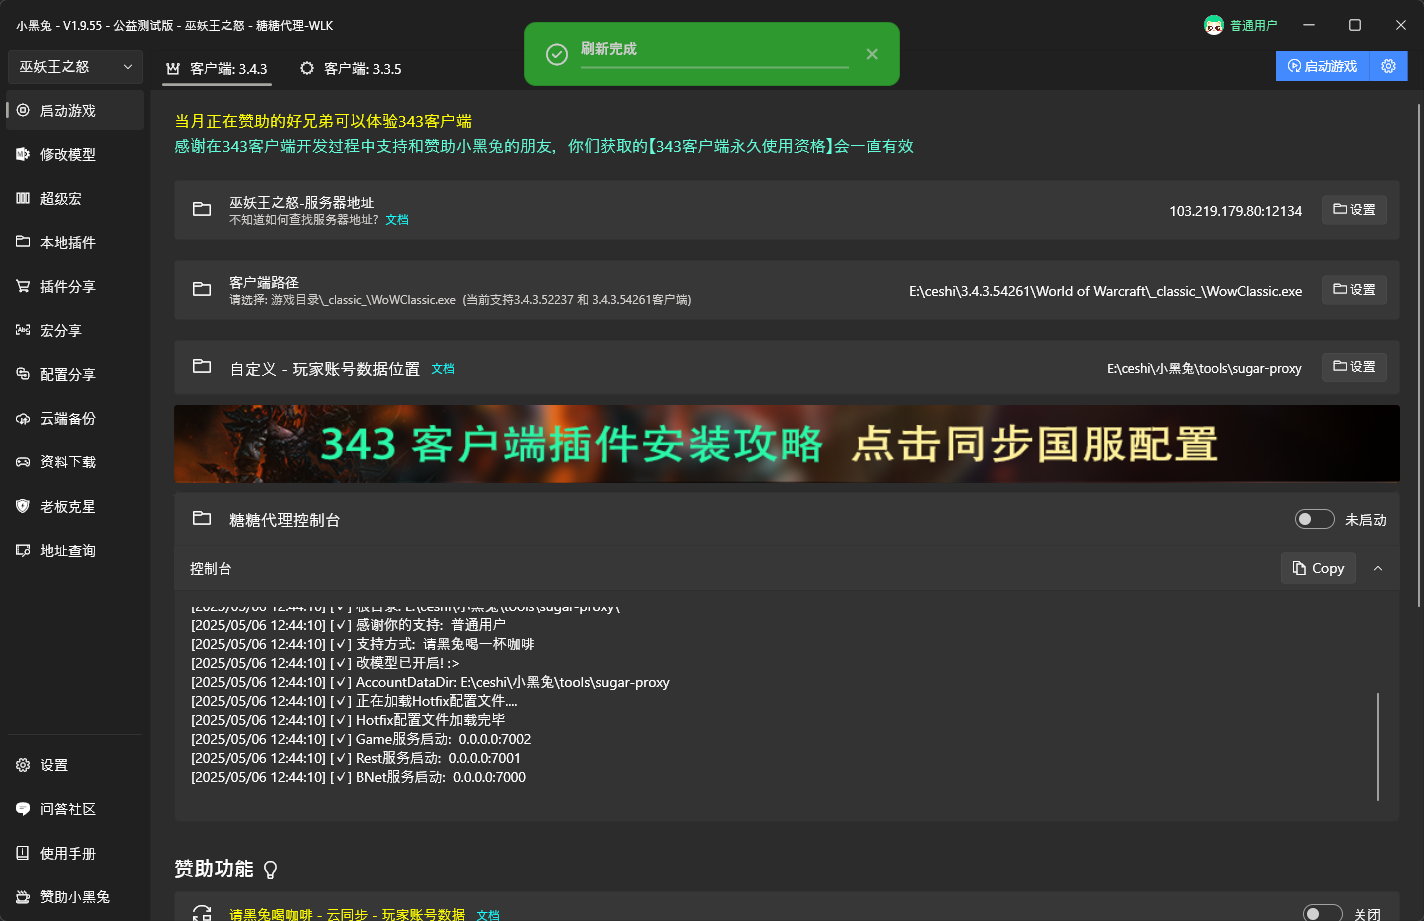Image resolution: width=1424 pixels, height=921 pixels.
Task: Collapse the 控制台 panel with chevron
Action: (1378, 568)
